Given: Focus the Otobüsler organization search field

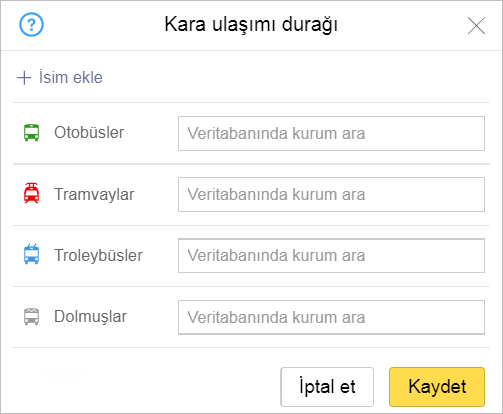Looking at the screenshot, I should [331, 133].
